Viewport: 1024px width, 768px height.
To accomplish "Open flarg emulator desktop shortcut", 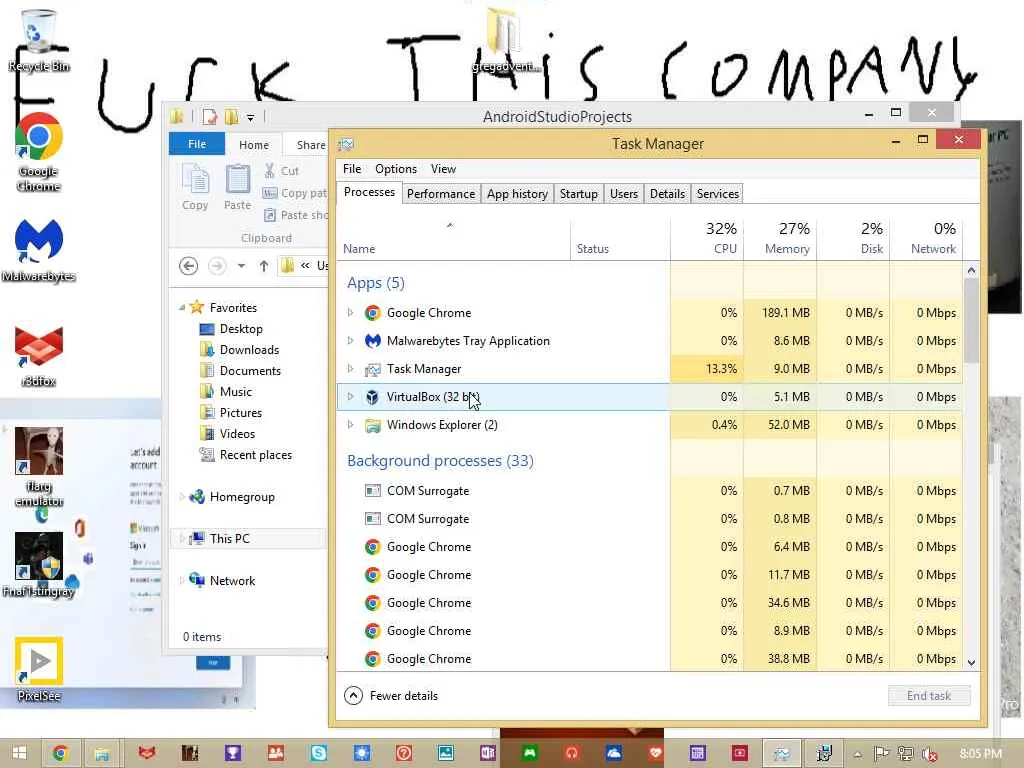I will point(39,467).
